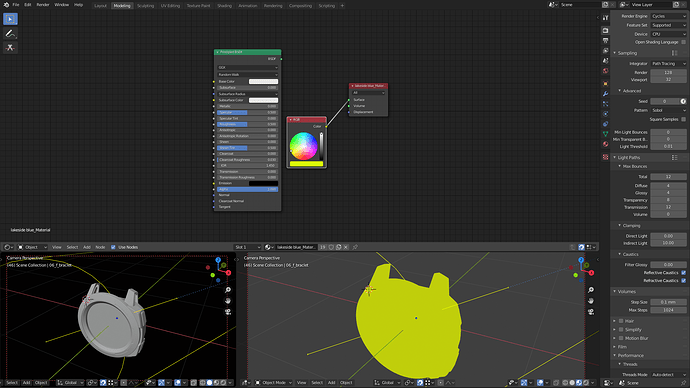Toggle Reflective Caustics checkbox
The image size is (690, 388).
click(683, 273)
